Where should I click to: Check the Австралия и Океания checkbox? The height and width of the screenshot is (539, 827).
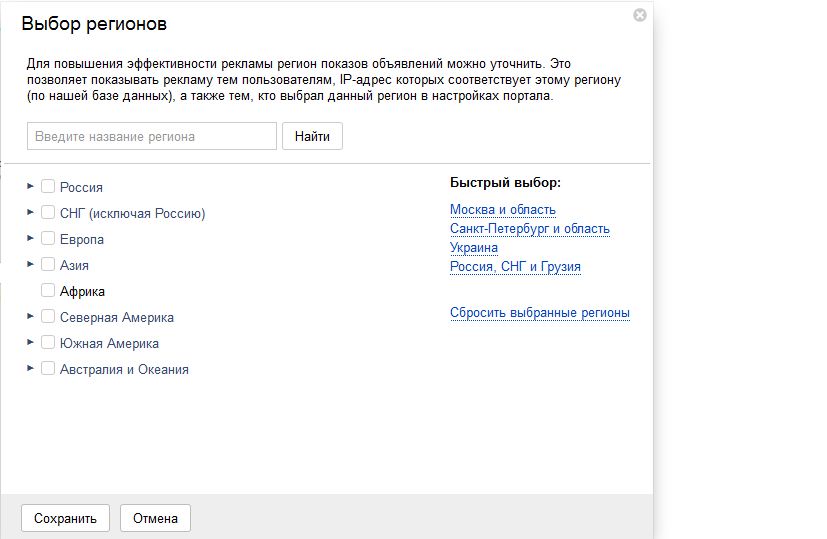tap(48, 368)
